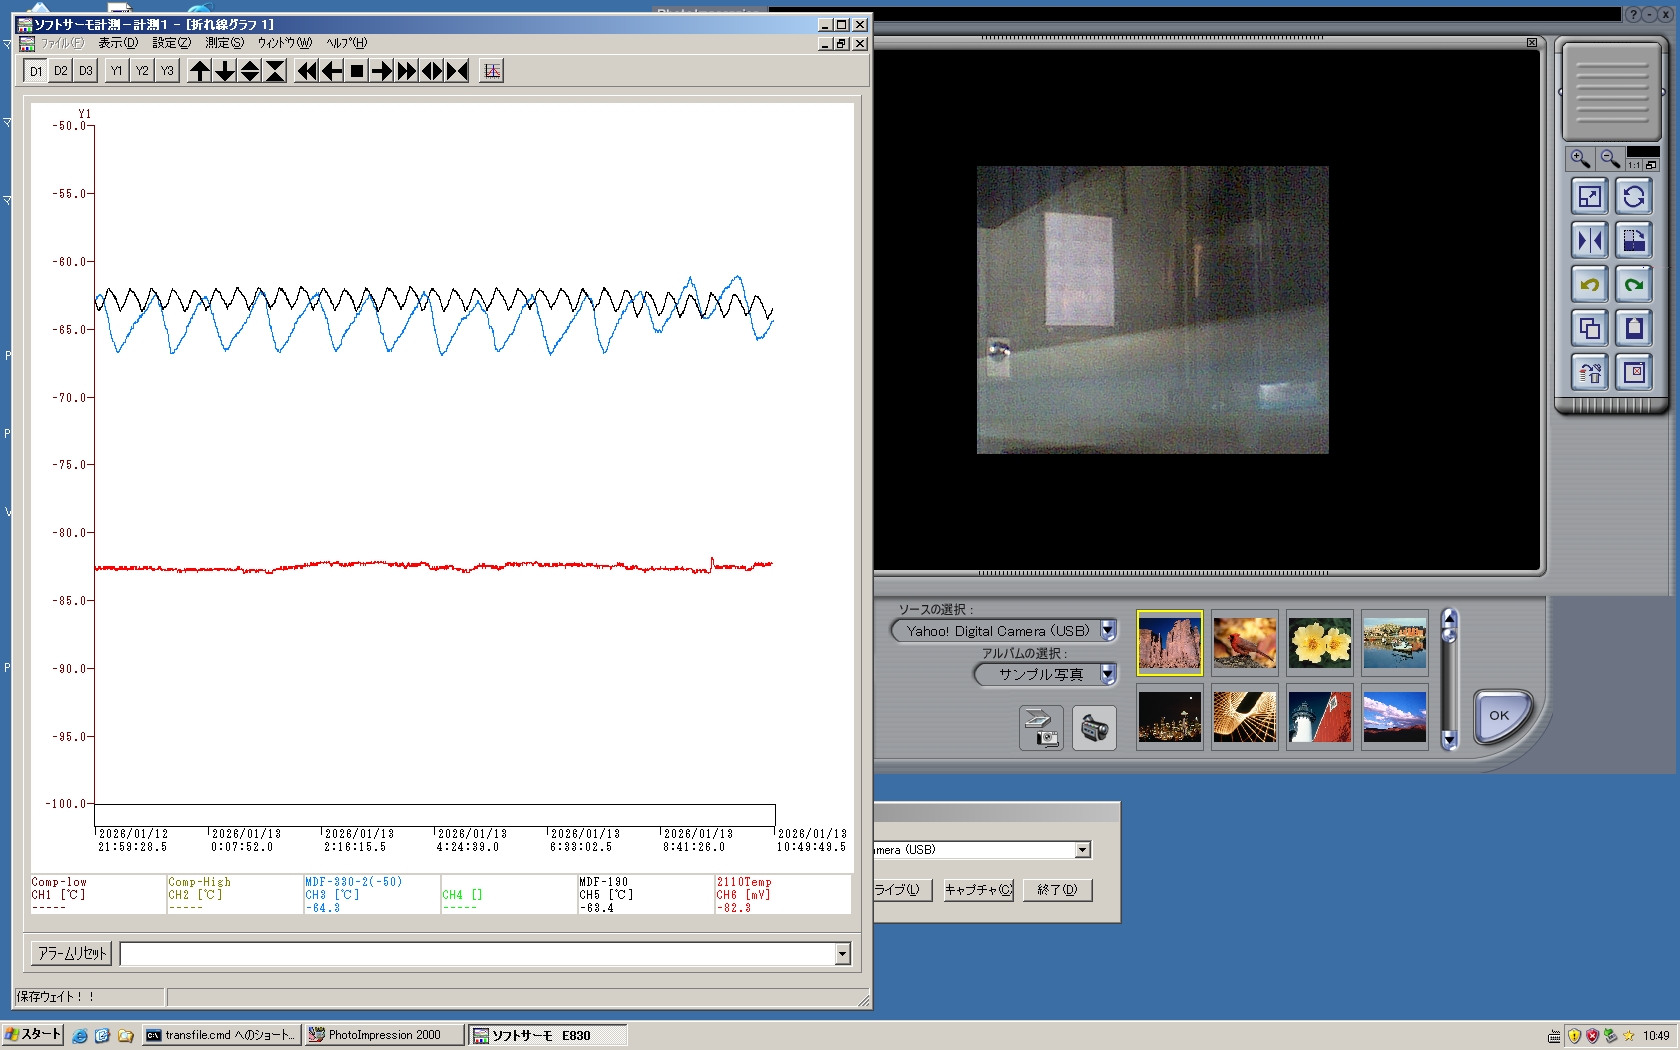
Task: Toggle the D3 data button
Action: 86,71
